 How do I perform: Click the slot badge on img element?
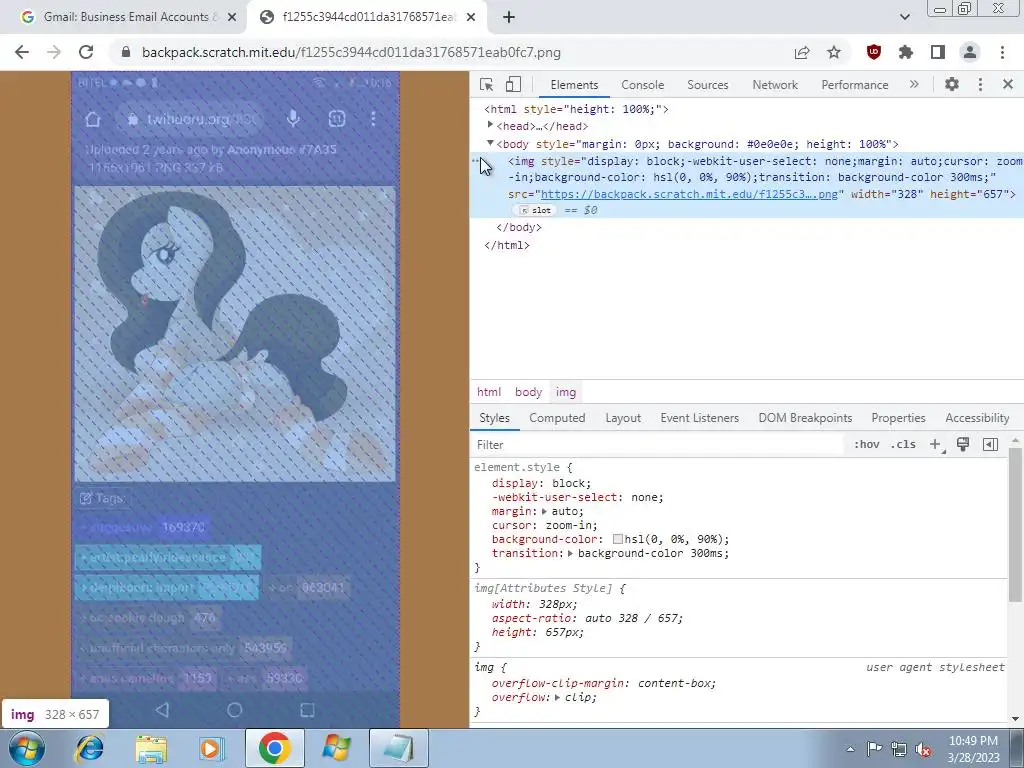[535, 210]
